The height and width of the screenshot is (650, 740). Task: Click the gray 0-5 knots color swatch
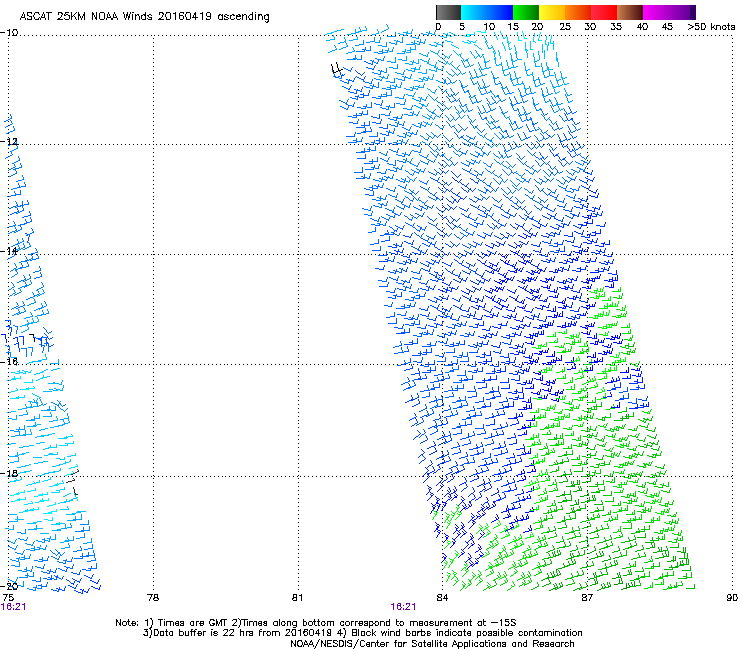tap(448, 12)
